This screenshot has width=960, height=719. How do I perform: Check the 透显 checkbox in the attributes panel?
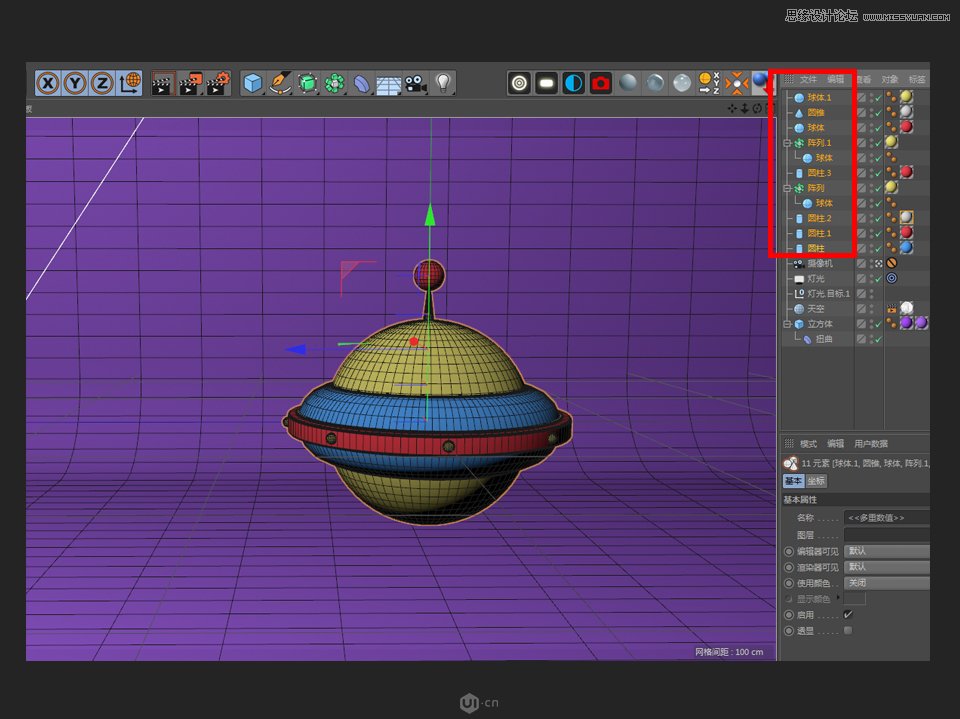pyautogui.click(x=847, y=630)
